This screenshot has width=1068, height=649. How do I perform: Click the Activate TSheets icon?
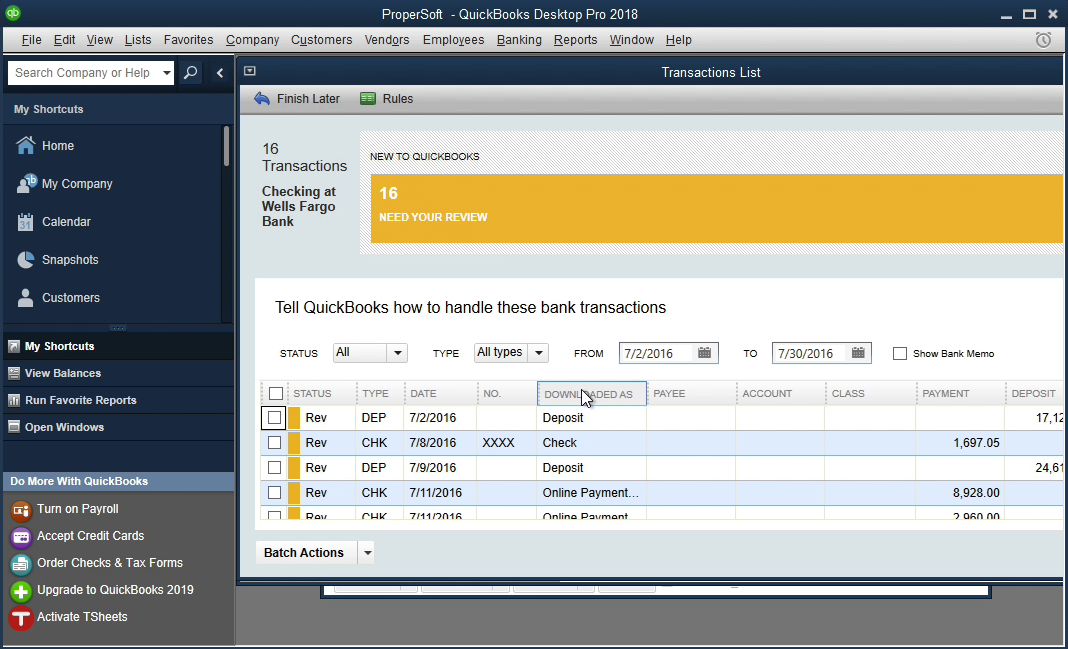pyautogui.click(x=20, y=618)
